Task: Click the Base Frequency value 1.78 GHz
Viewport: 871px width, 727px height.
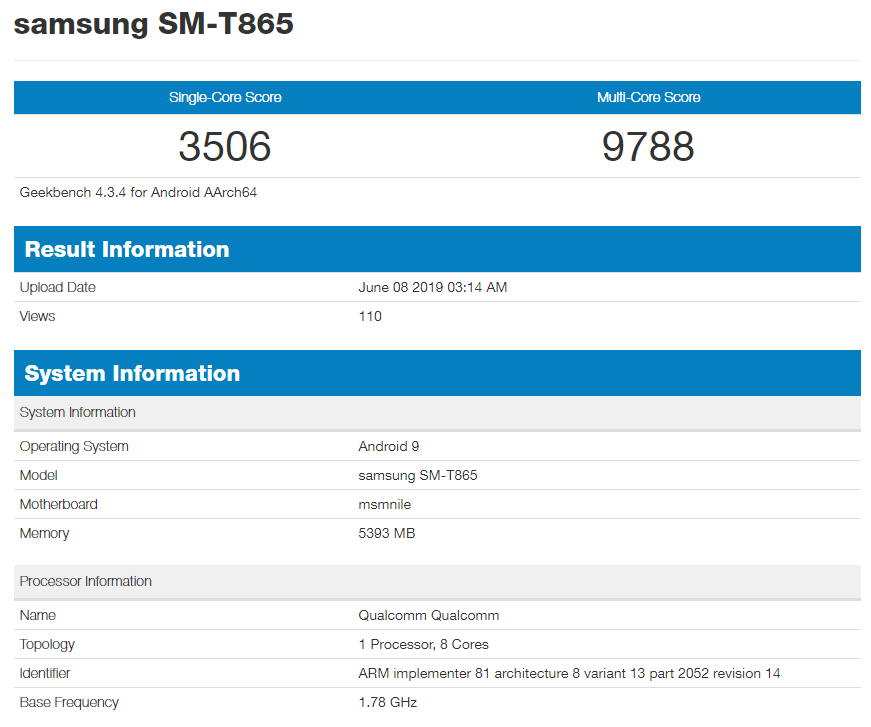Action: [388, 702]
